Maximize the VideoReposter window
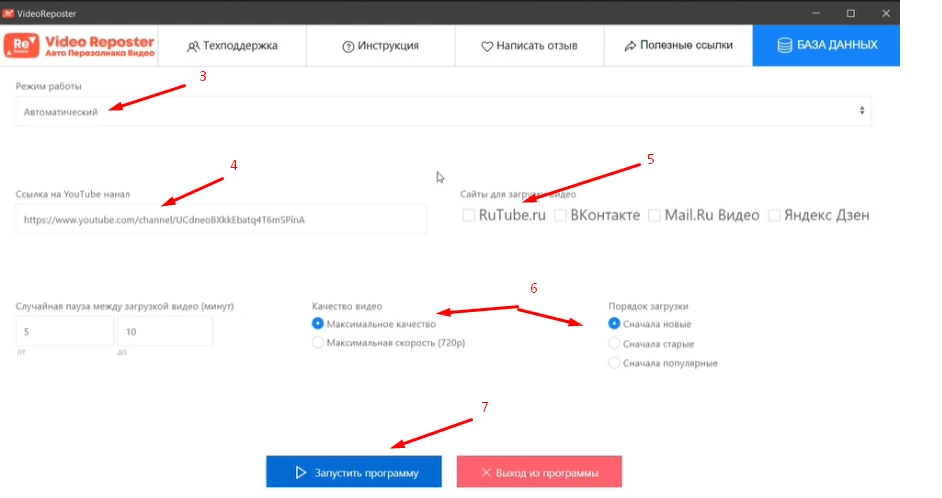The height and width of the screenshot is (498, 942). (851, 13)
